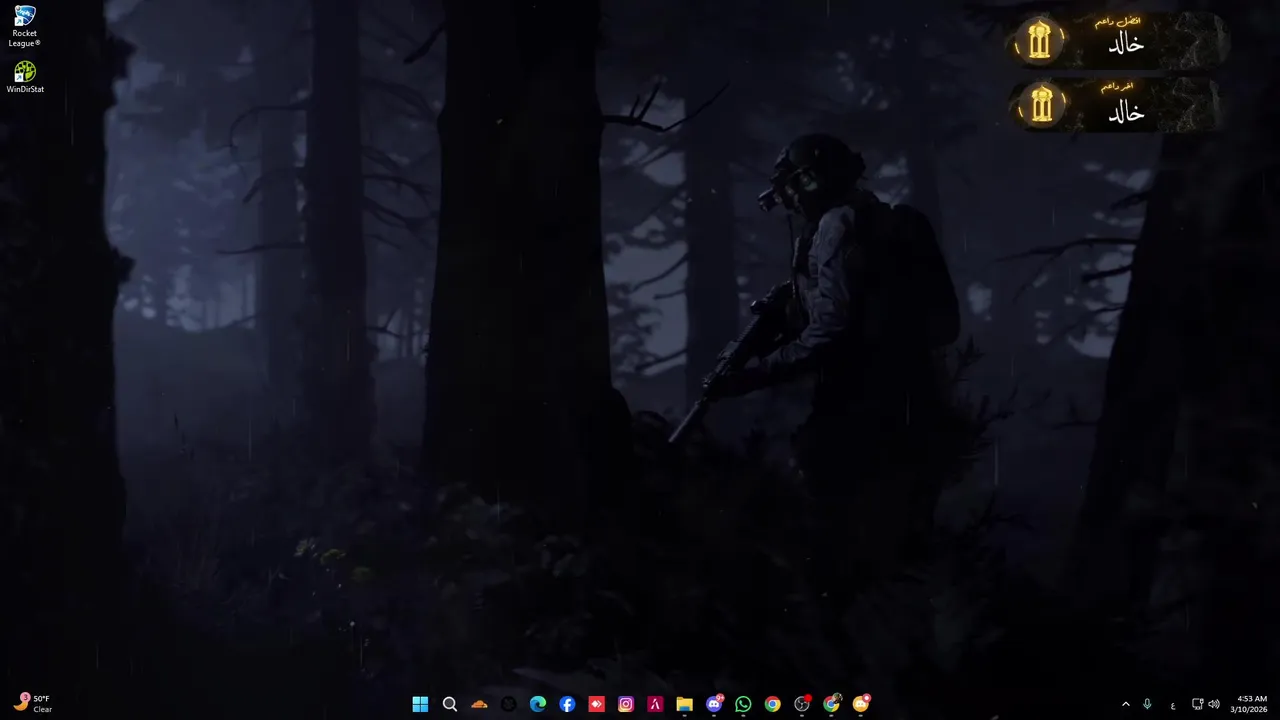Open the dark round icon beside Cloudflare
Image resolution: width=1280 pixels, height=720 pixels.
pos(508,704)
